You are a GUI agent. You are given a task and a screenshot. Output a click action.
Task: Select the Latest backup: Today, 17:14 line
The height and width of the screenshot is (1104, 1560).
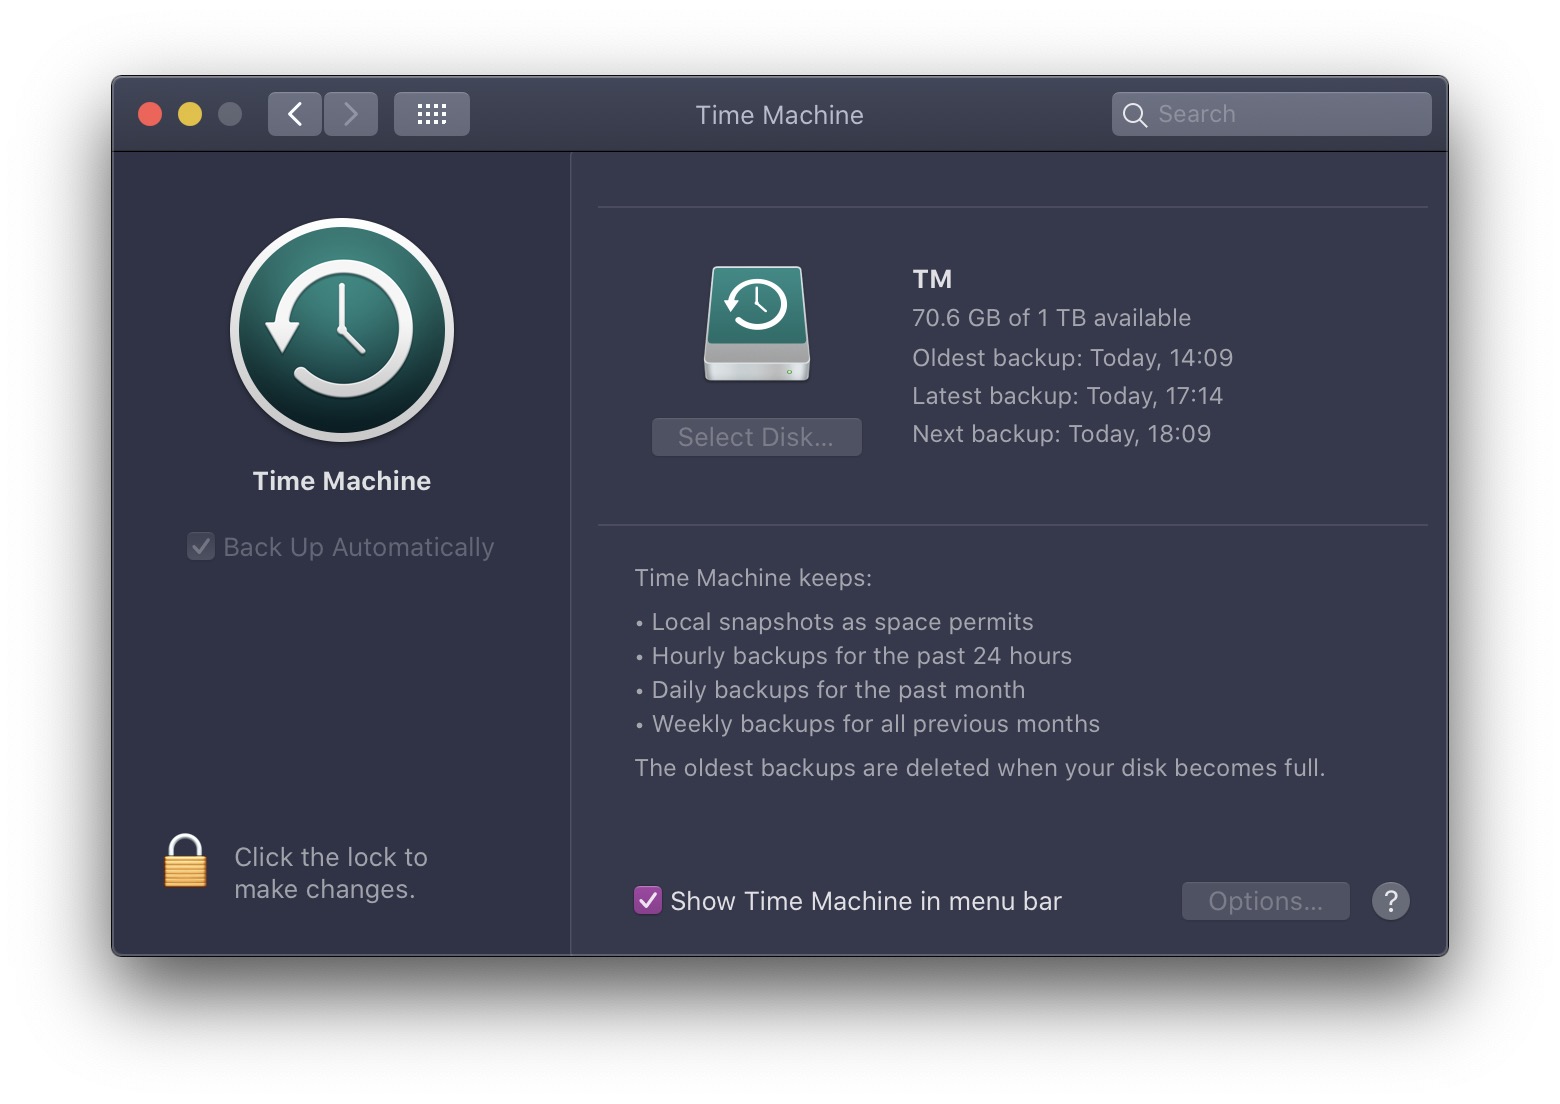pyautogui.click(x=1068, y=396)
